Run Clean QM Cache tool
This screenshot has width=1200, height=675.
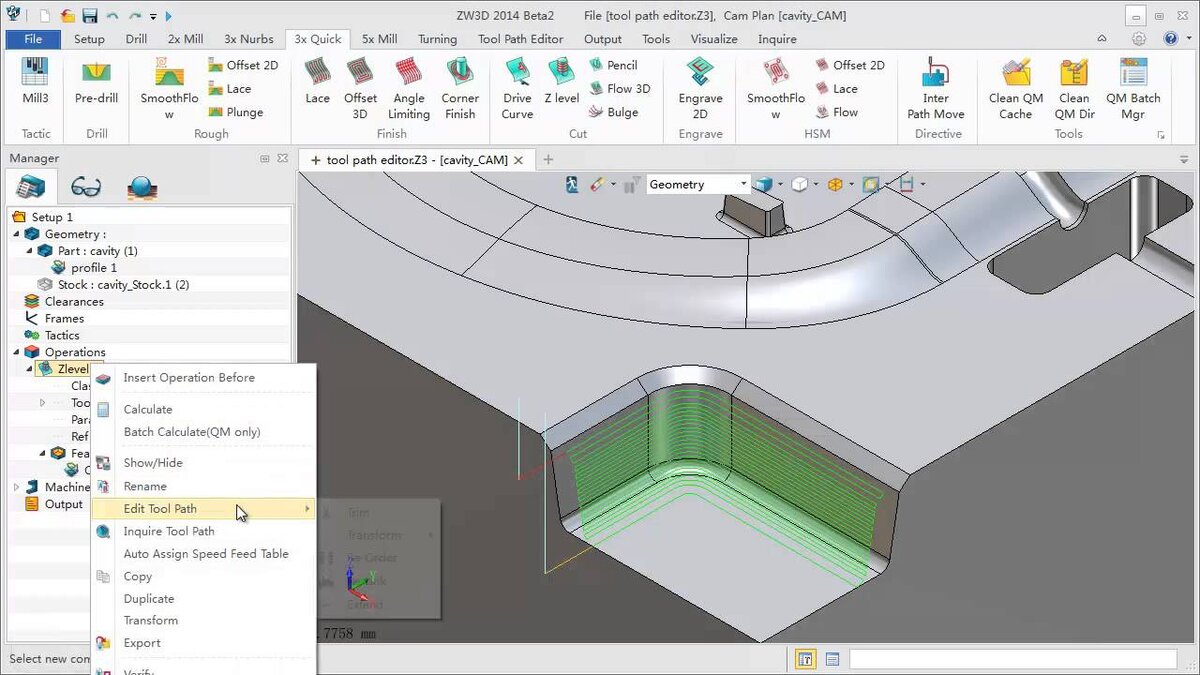point(1016,88)
